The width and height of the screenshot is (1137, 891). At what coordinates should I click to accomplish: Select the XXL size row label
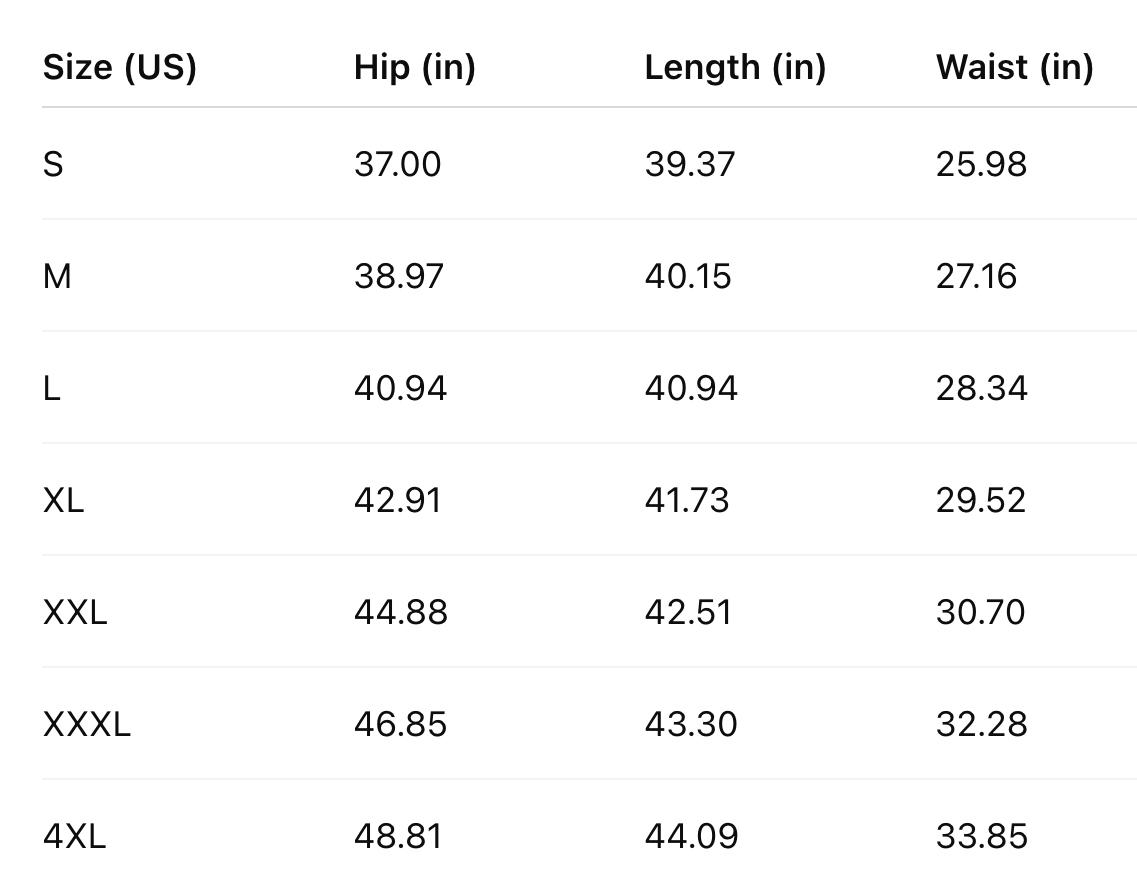click(75, 612)
